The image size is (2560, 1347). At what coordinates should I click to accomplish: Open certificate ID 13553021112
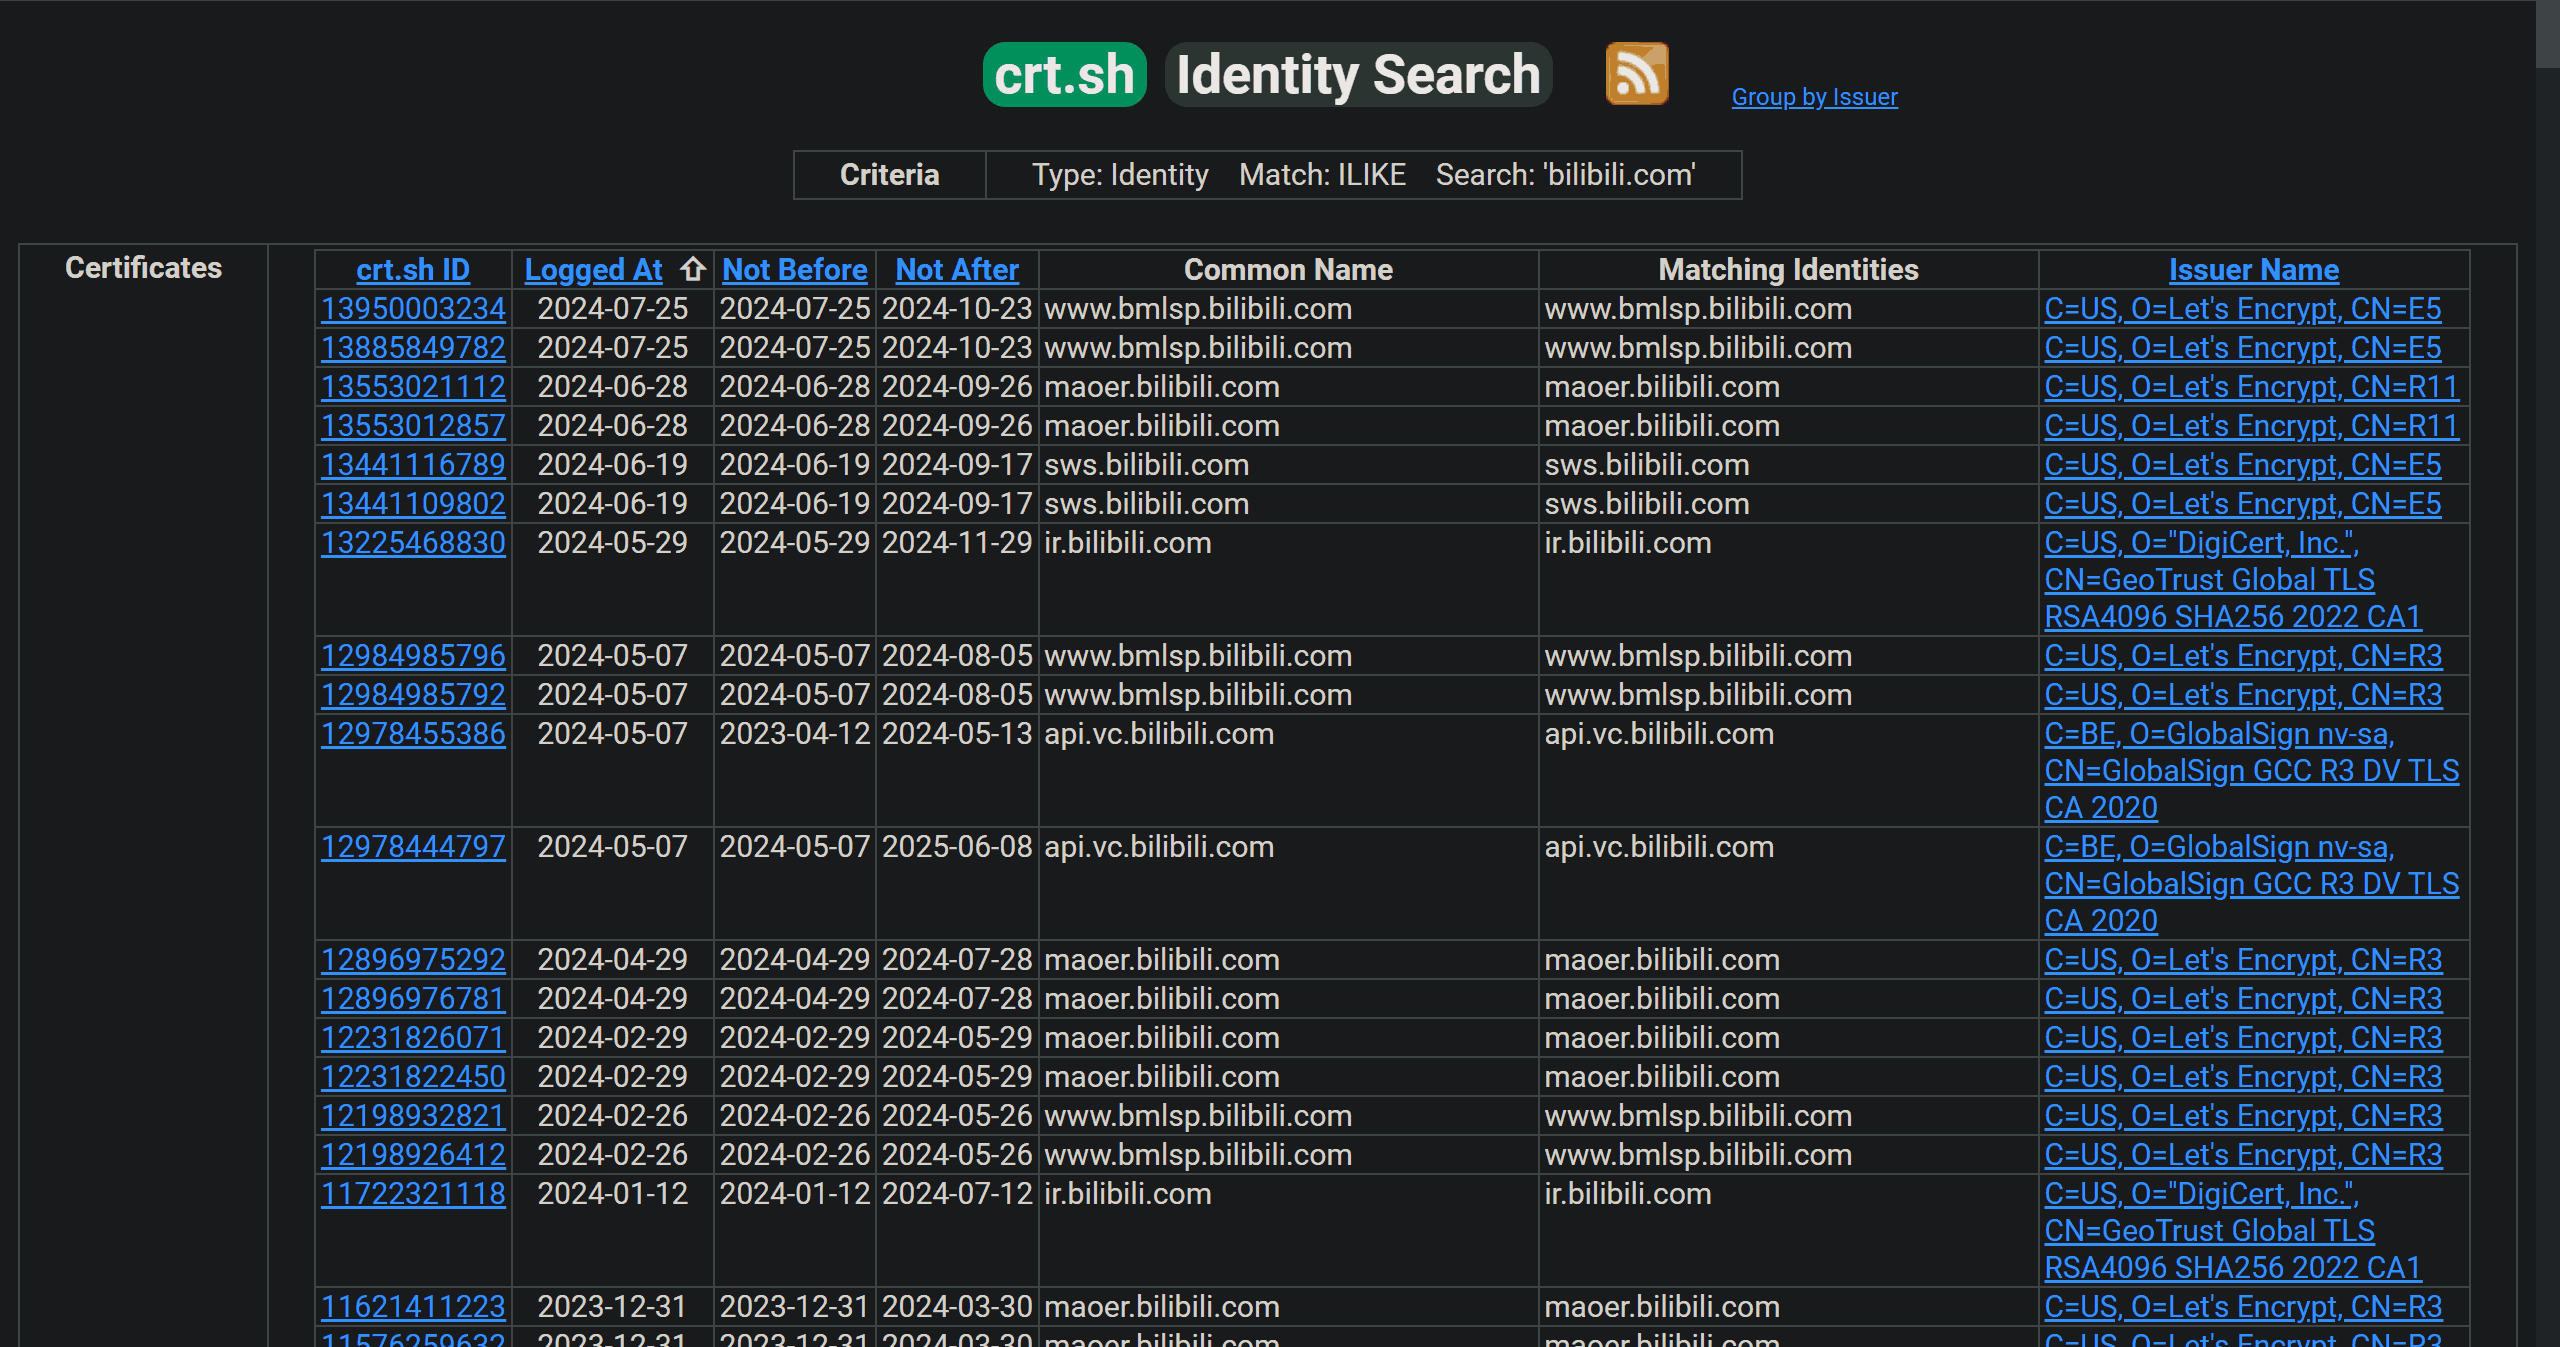[412, 387]
